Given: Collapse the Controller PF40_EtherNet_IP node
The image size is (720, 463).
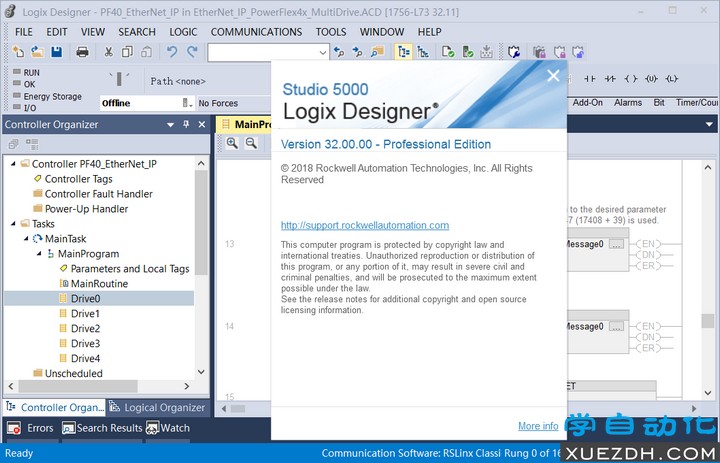Looking at the screenshot, I should [x=13, y=164].
